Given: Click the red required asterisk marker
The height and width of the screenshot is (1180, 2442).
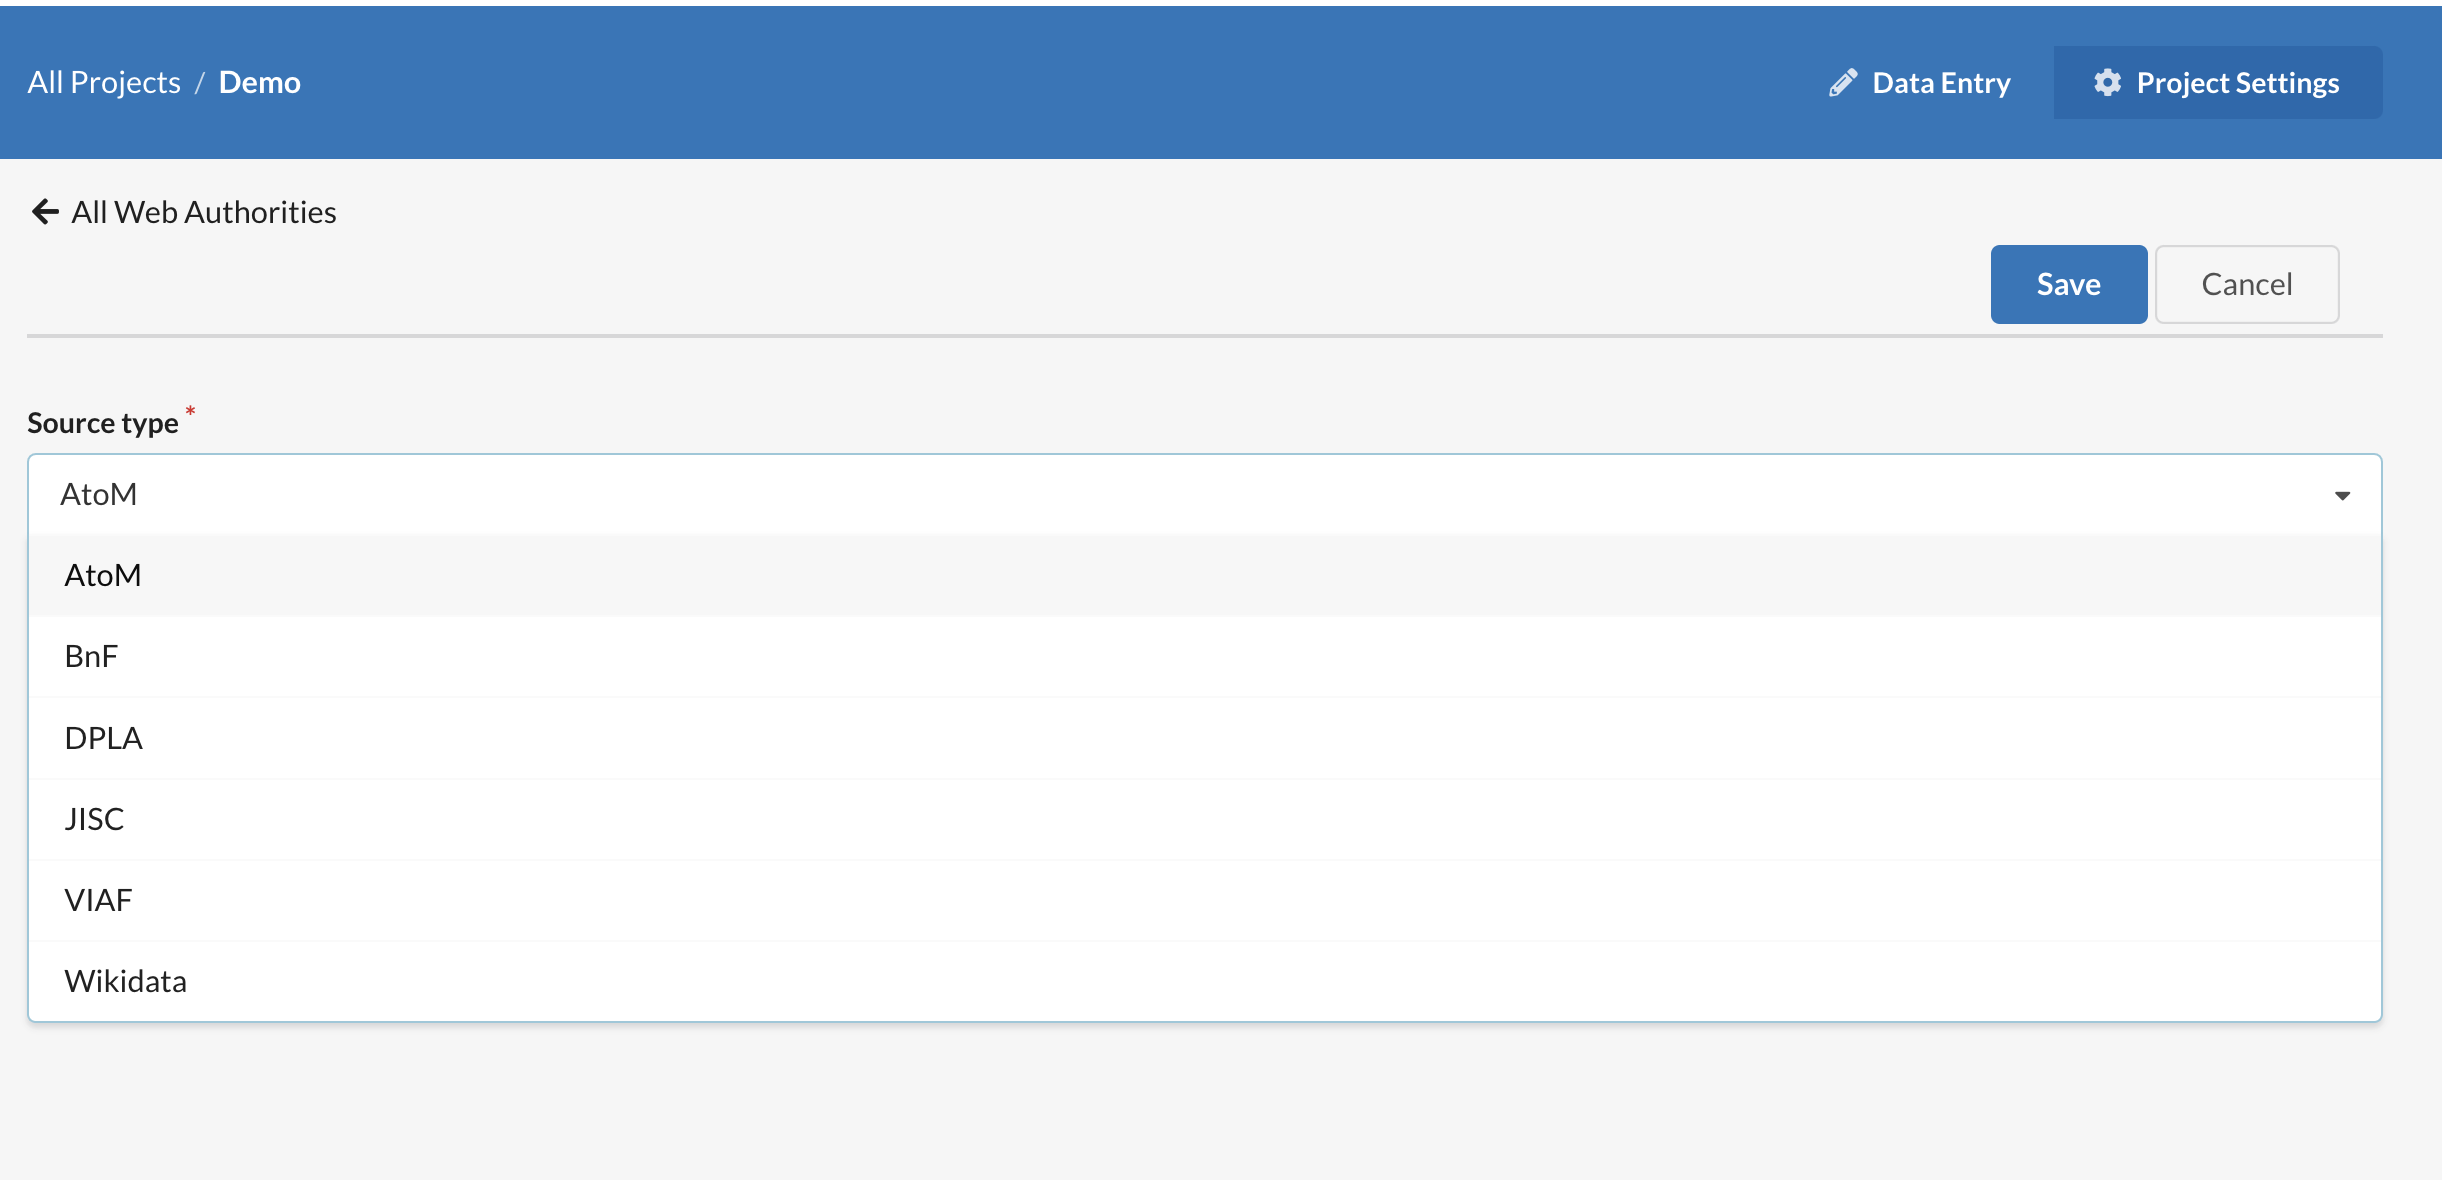Looking at the screenshot, I should coord(190,411).
